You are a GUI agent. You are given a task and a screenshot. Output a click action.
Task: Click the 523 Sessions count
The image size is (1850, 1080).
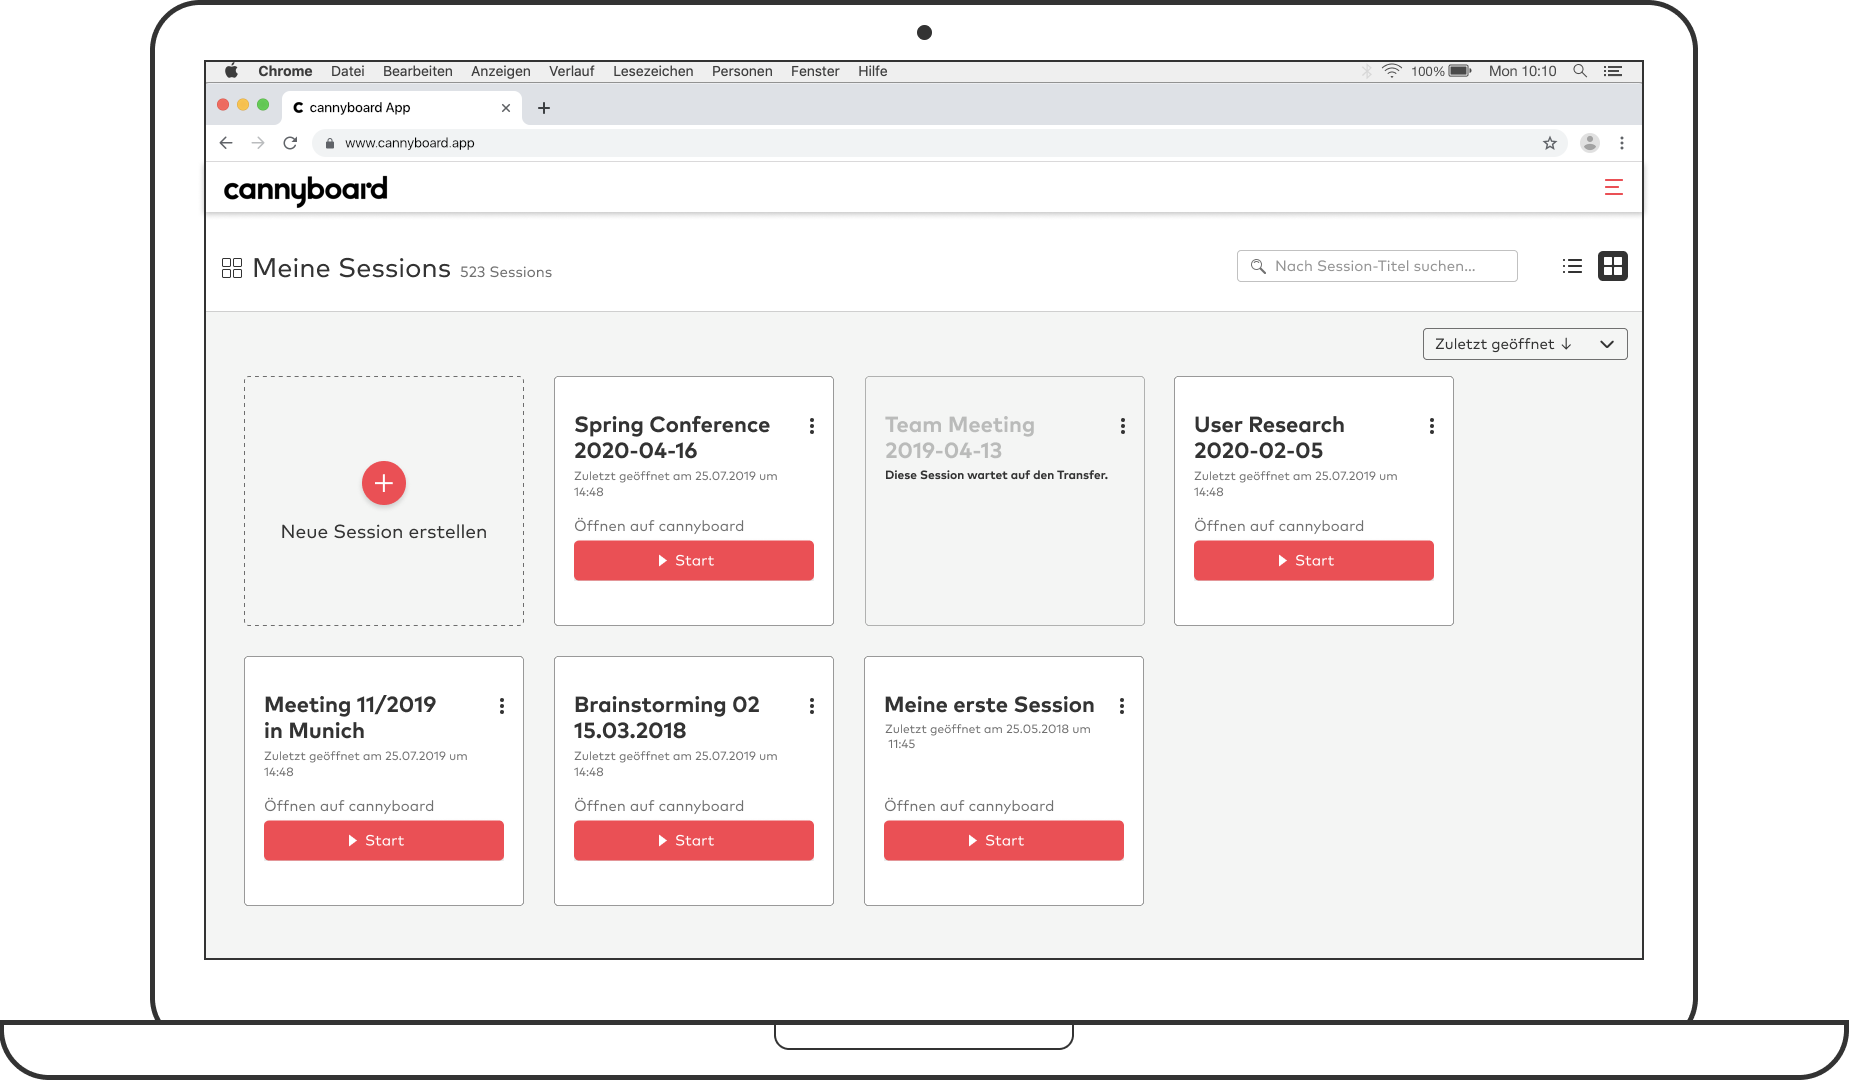point(506,272)
